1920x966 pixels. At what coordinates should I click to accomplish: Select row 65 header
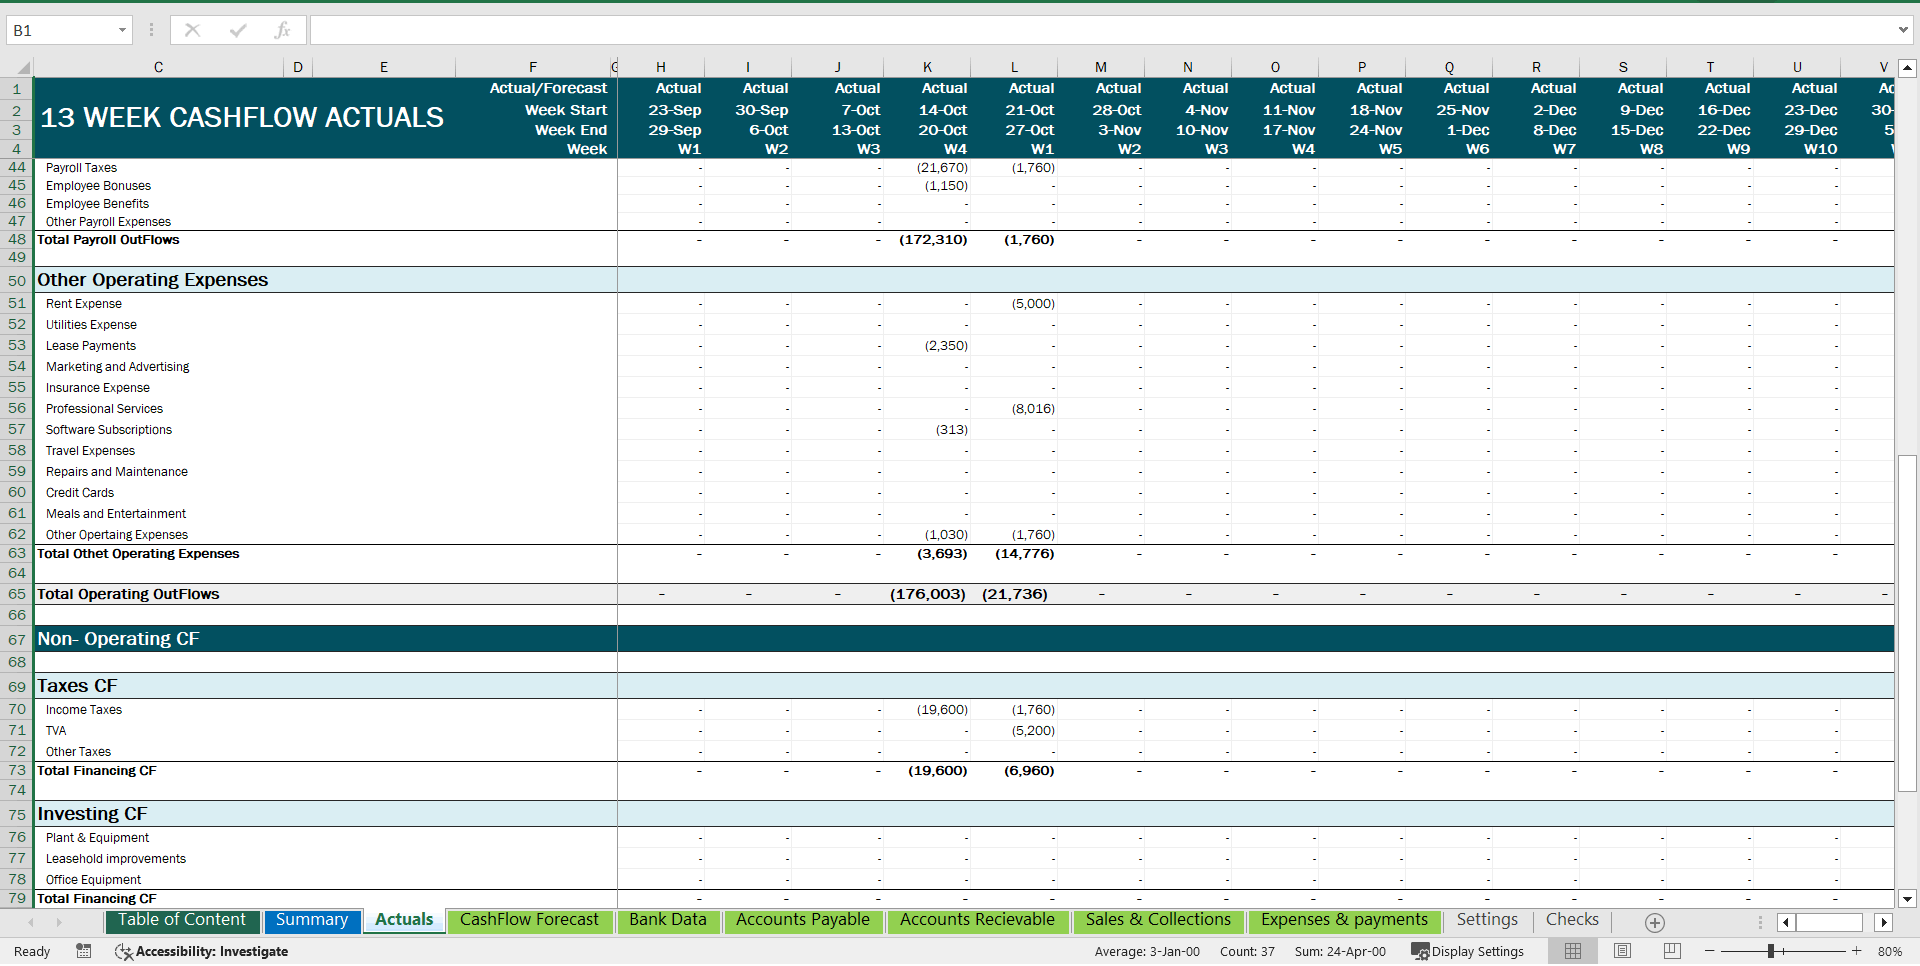(x=17, y=594)
